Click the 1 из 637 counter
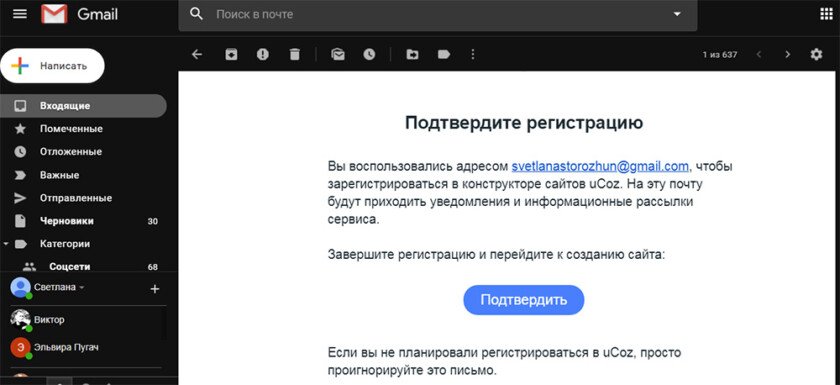Image resolution: width=840 pixels, height=385 pixels. point(719,55)
